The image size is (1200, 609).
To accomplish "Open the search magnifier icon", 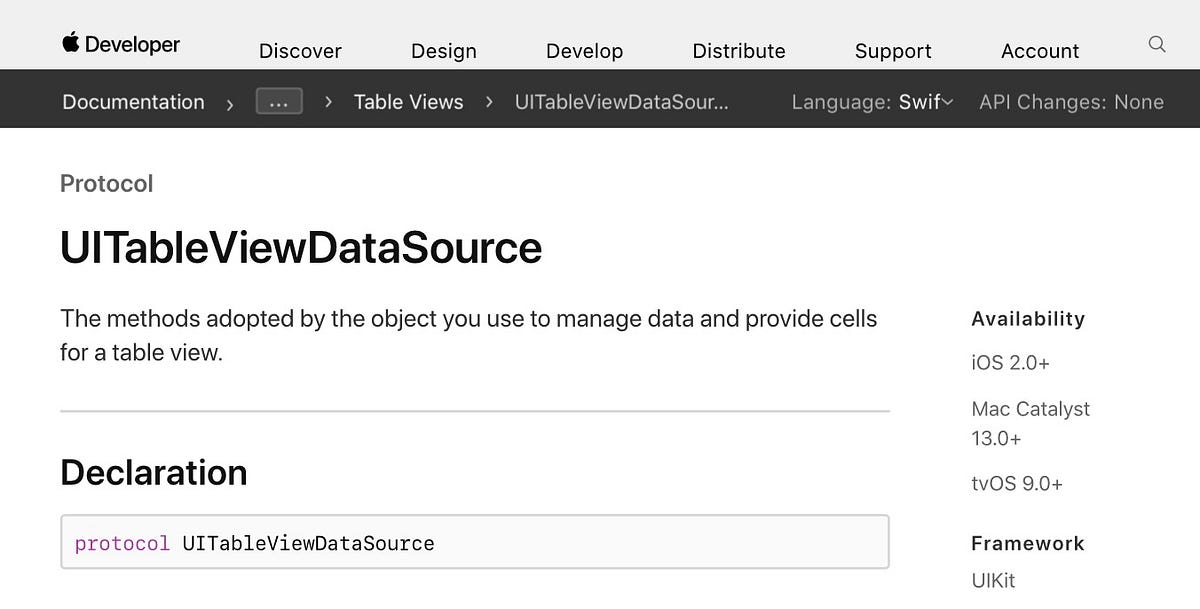I will pos(1157,44).
